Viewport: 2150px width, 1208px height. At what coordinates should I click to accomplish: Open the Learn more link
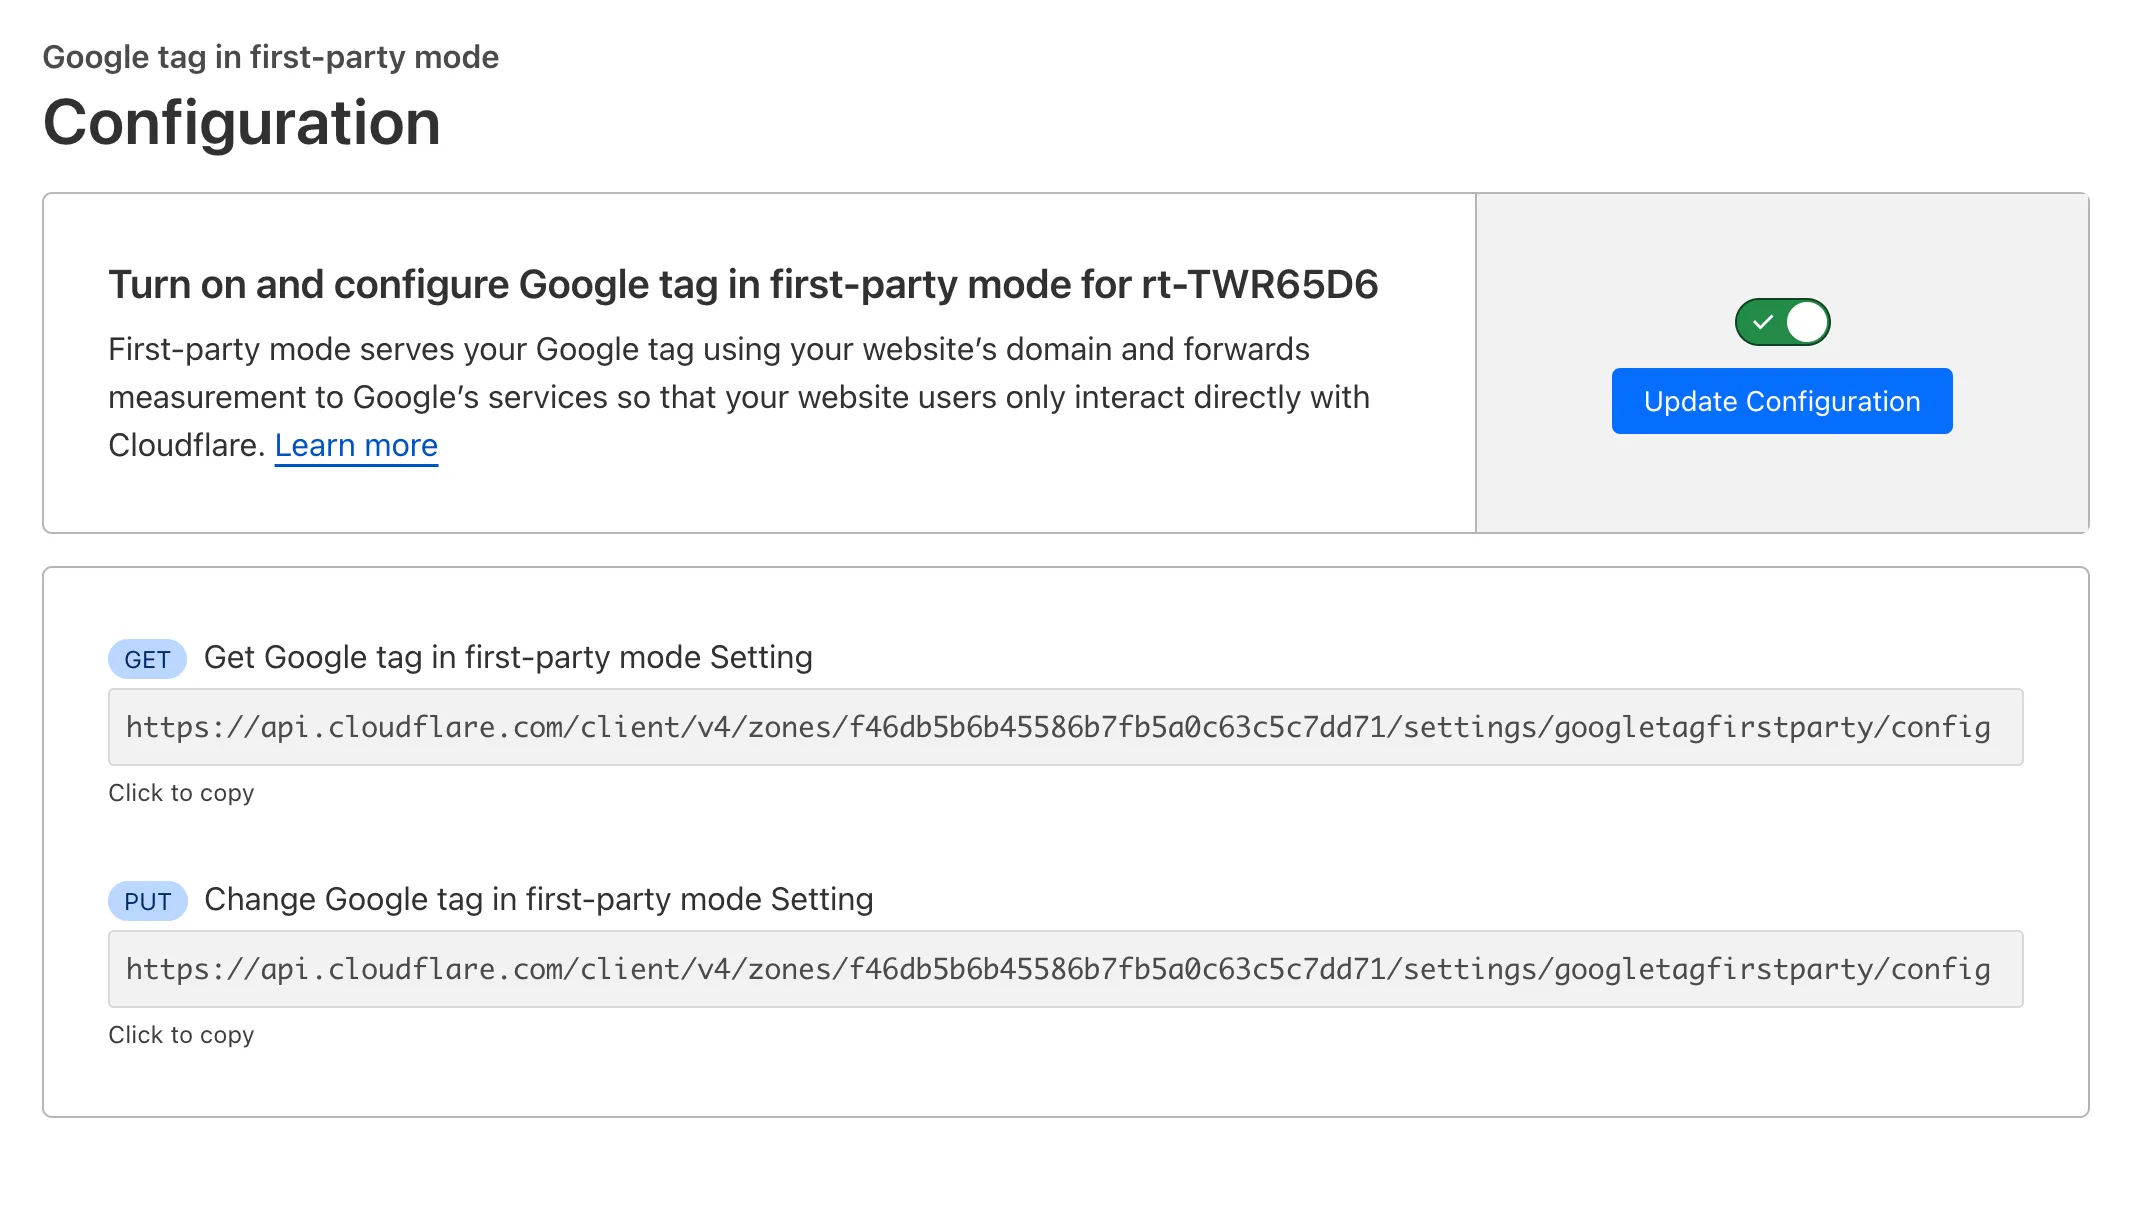click(355, 445)
